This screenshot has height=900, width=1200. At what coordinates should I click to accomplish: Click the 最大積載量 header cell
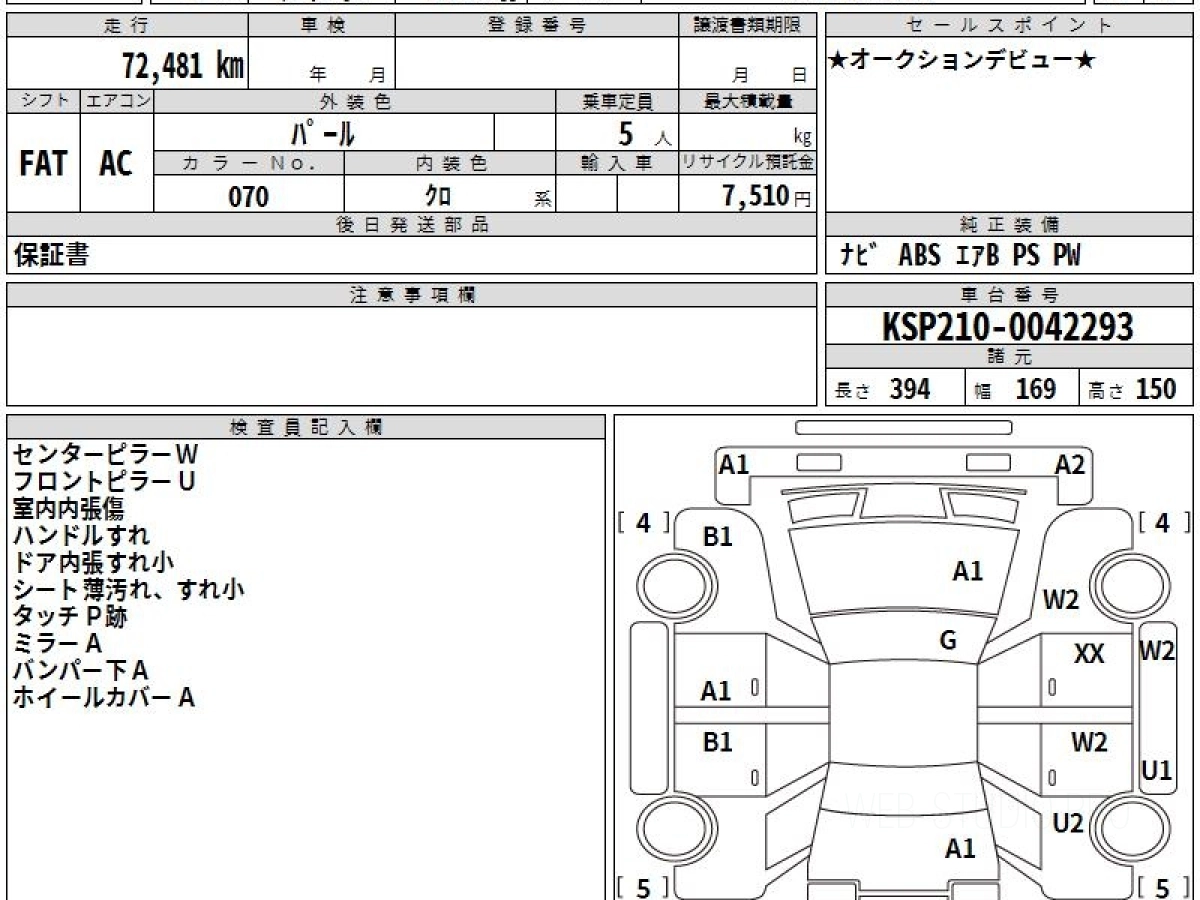(748, 101)
